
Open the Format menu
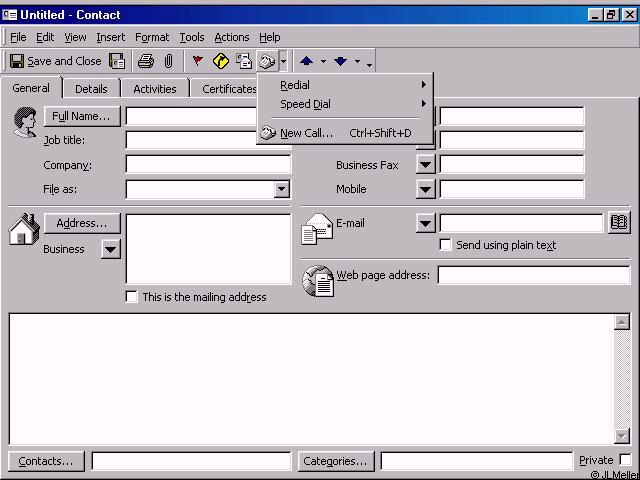[x=152, y=37]
